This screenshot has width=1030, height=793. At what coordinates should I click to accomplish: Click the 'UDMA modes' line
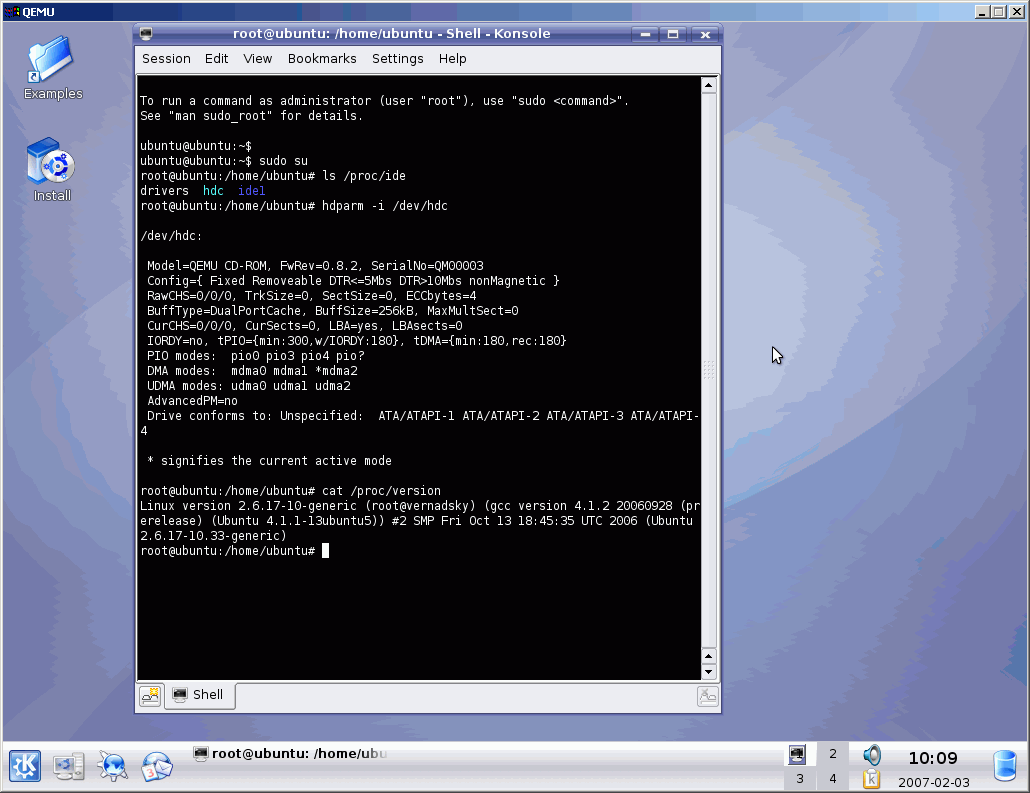(249, 386)
